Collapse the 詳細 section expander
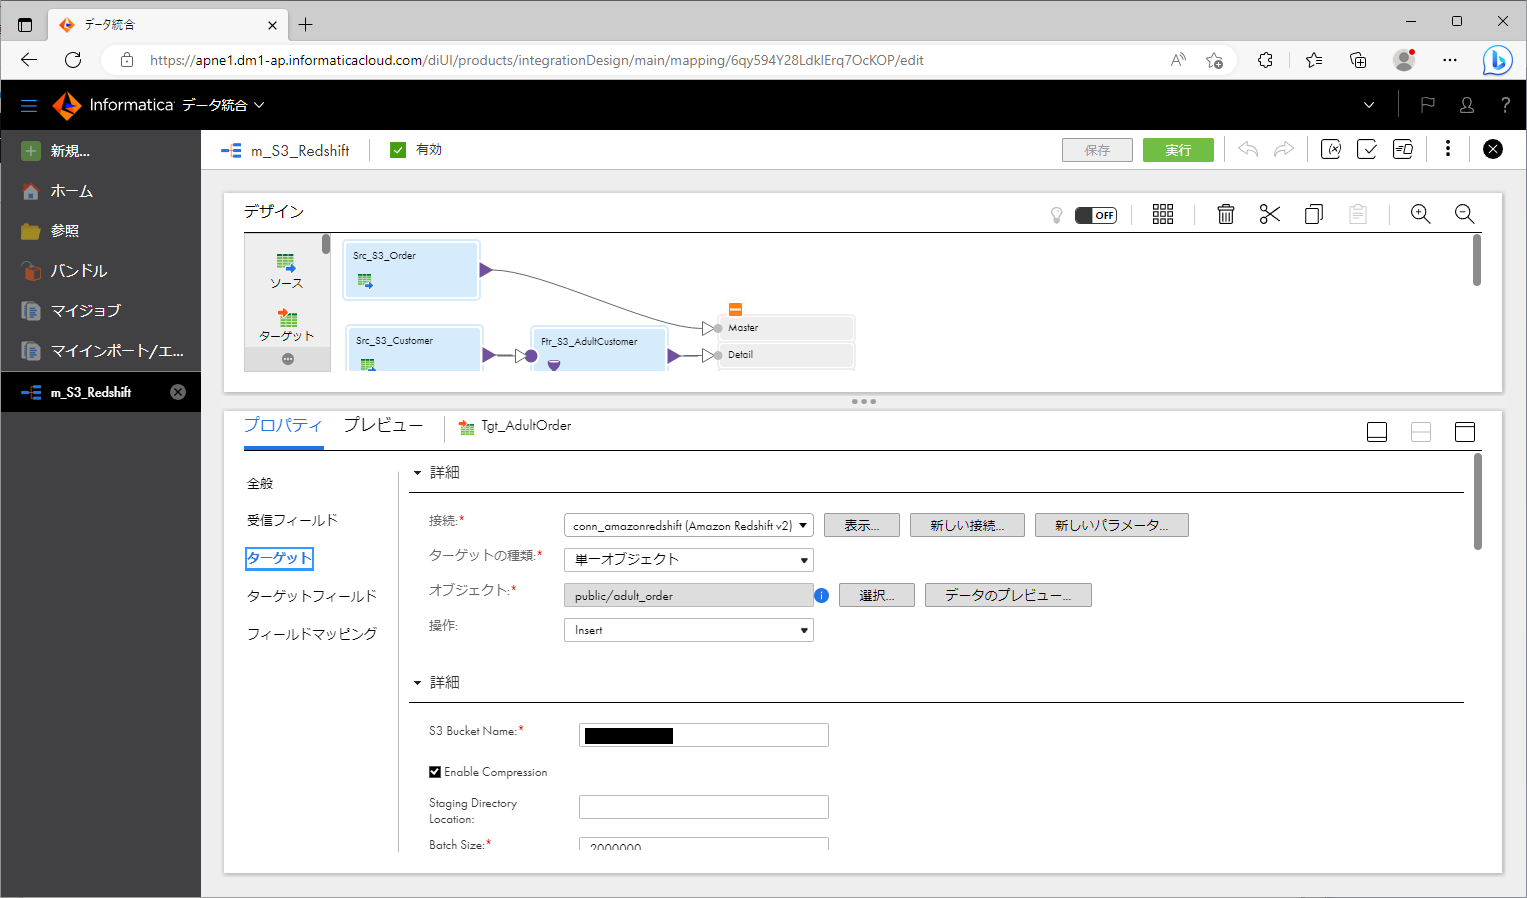Screen dimensions: 1527x898 (418, 472)
